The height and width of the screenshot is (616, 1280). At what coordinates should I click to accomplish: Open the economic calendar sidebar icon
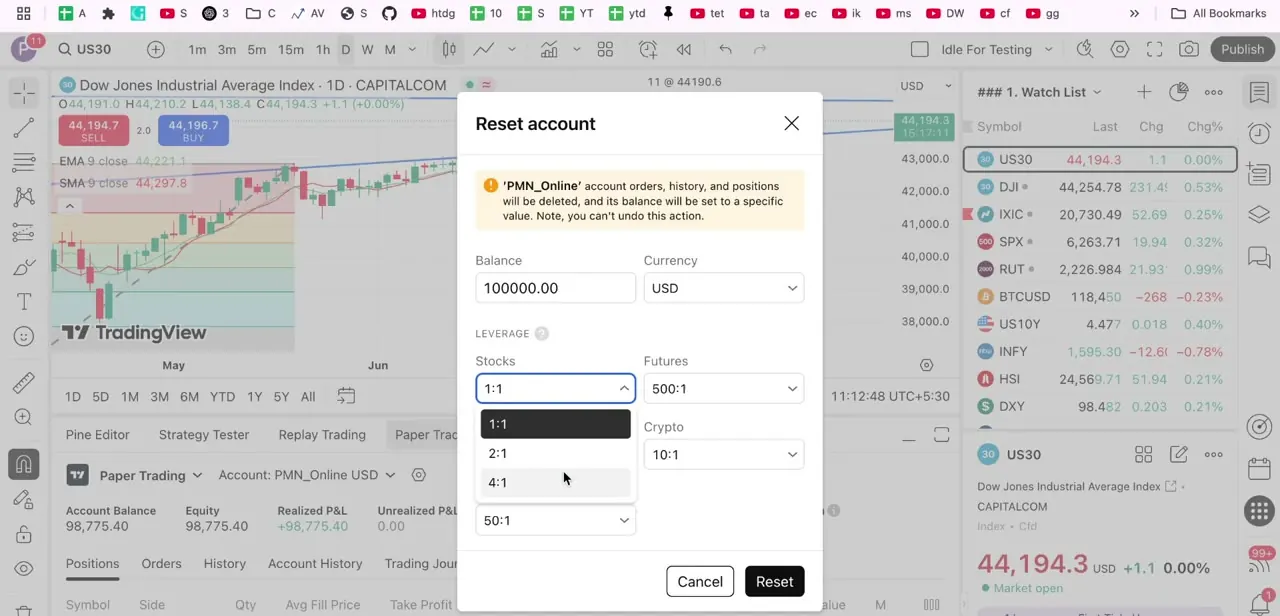pos(1259,469)
